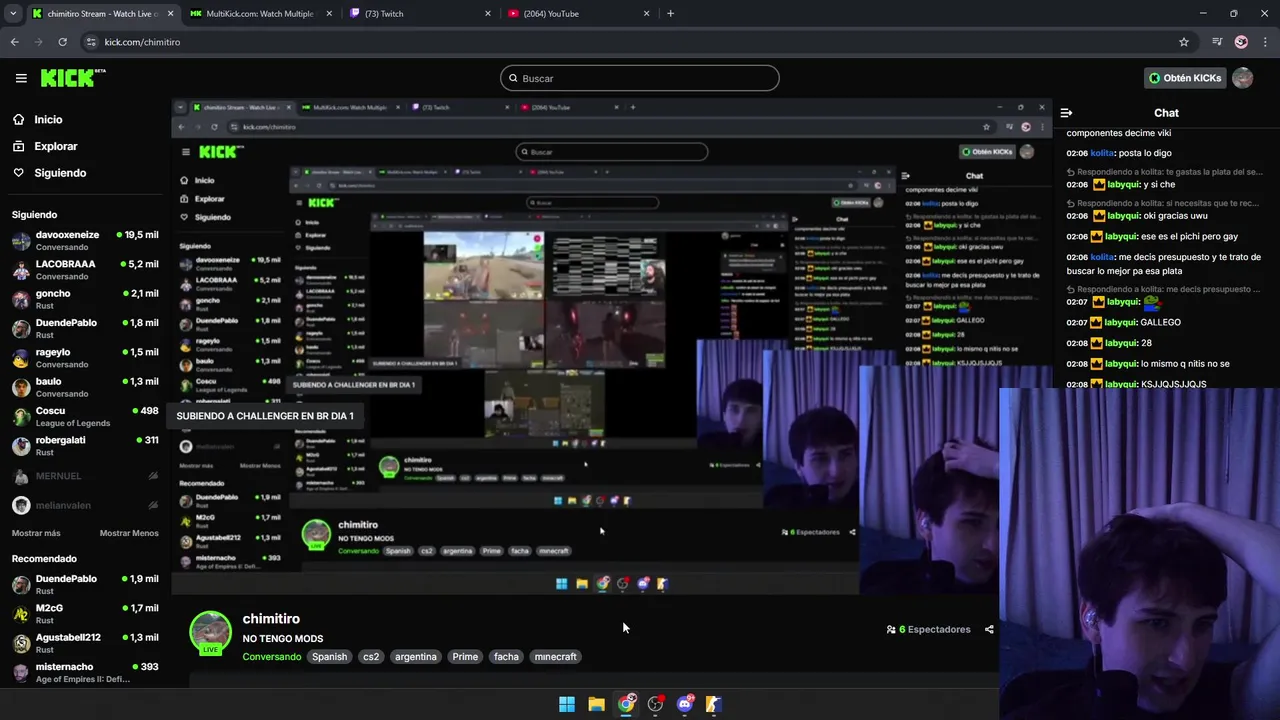The height and width of the screenshot is (720, 1280).
Task: Open the tab search dropdown arrow
Action: click(x=13, y=14)
